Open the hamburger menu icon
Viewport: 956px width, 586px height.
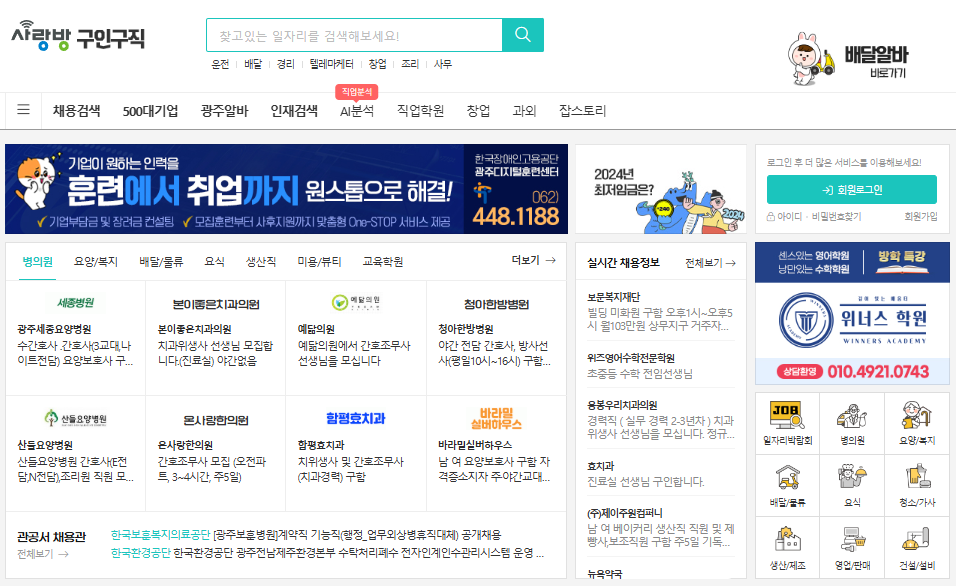point(23,110)
